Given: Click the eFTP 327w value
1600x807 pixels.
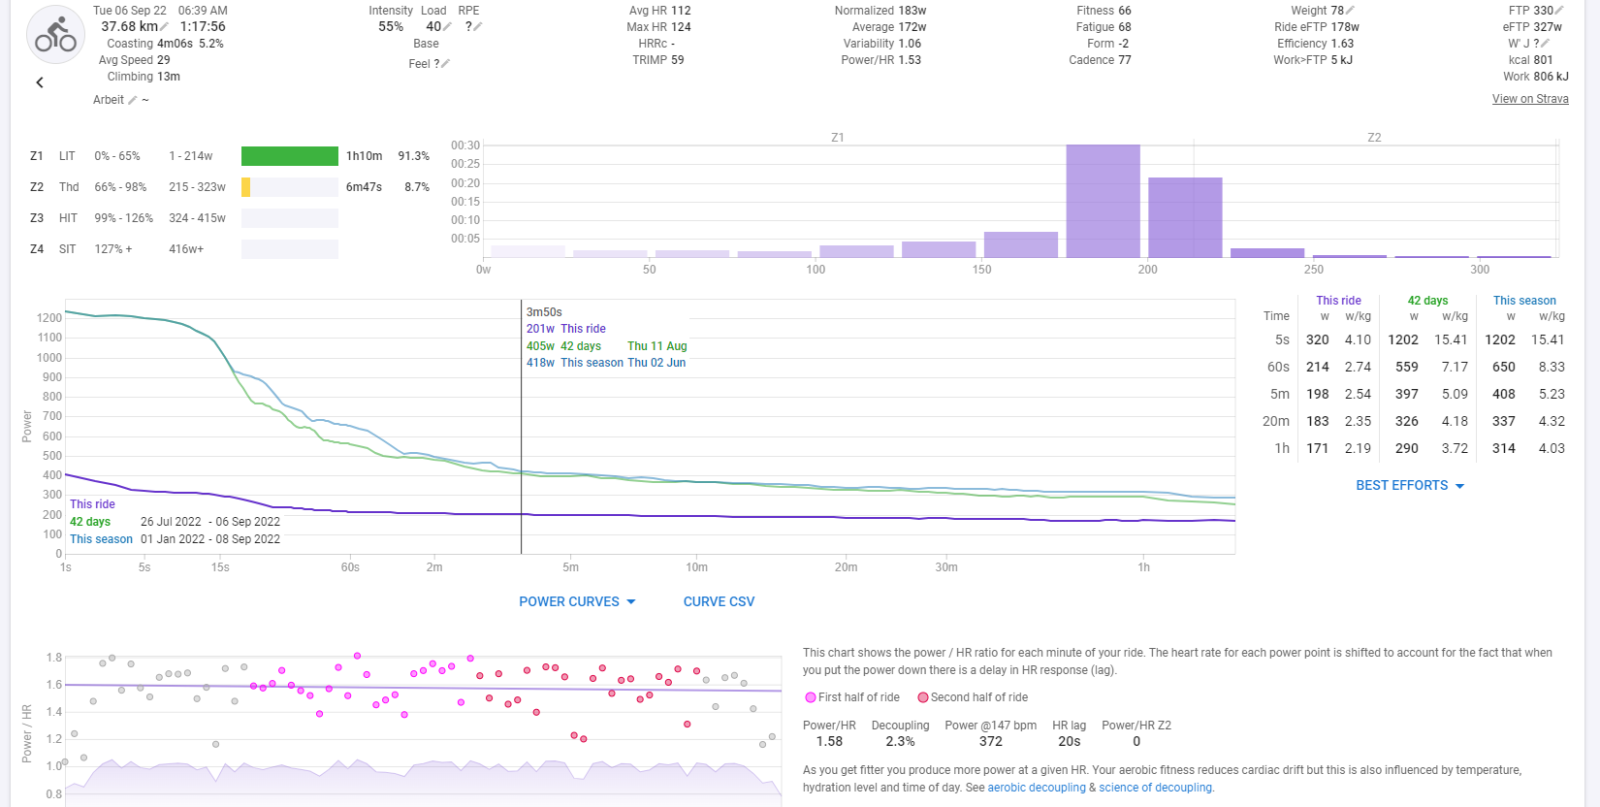Looking at the screenshot, I should (1548, 27).
